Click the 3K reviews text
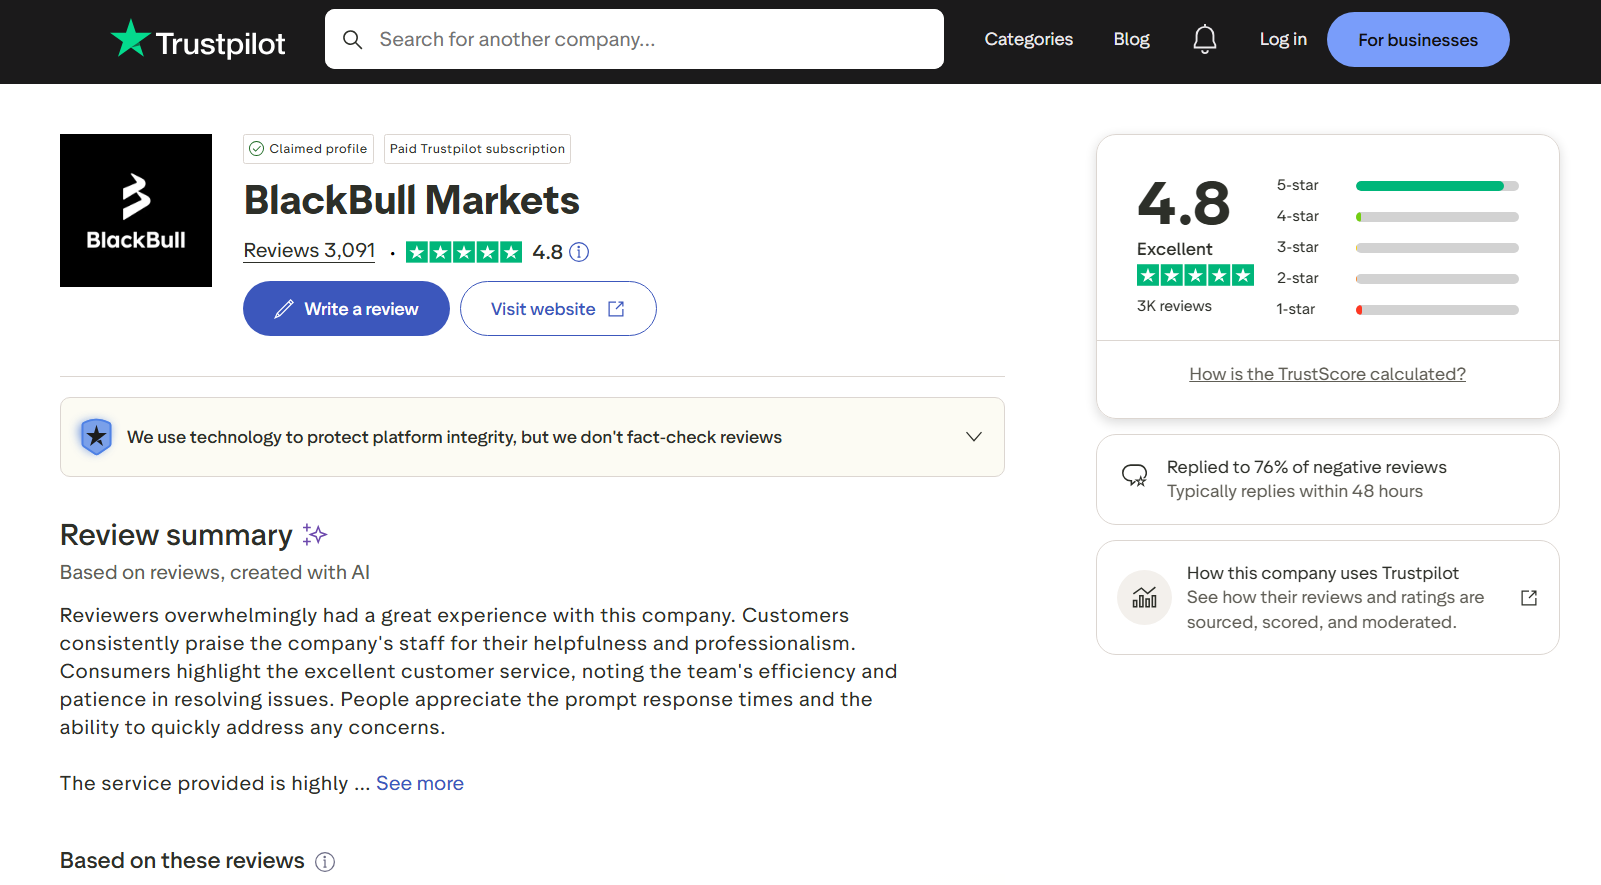The image size is (1601, 885). [x=1174, y=306]
